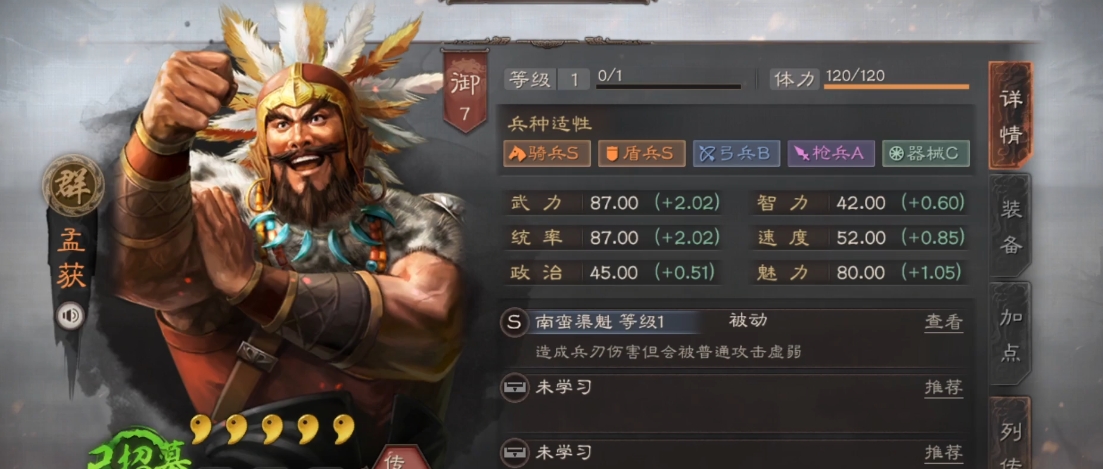Select the 枪兵A spearman aptitude badge

click(831, 154)
